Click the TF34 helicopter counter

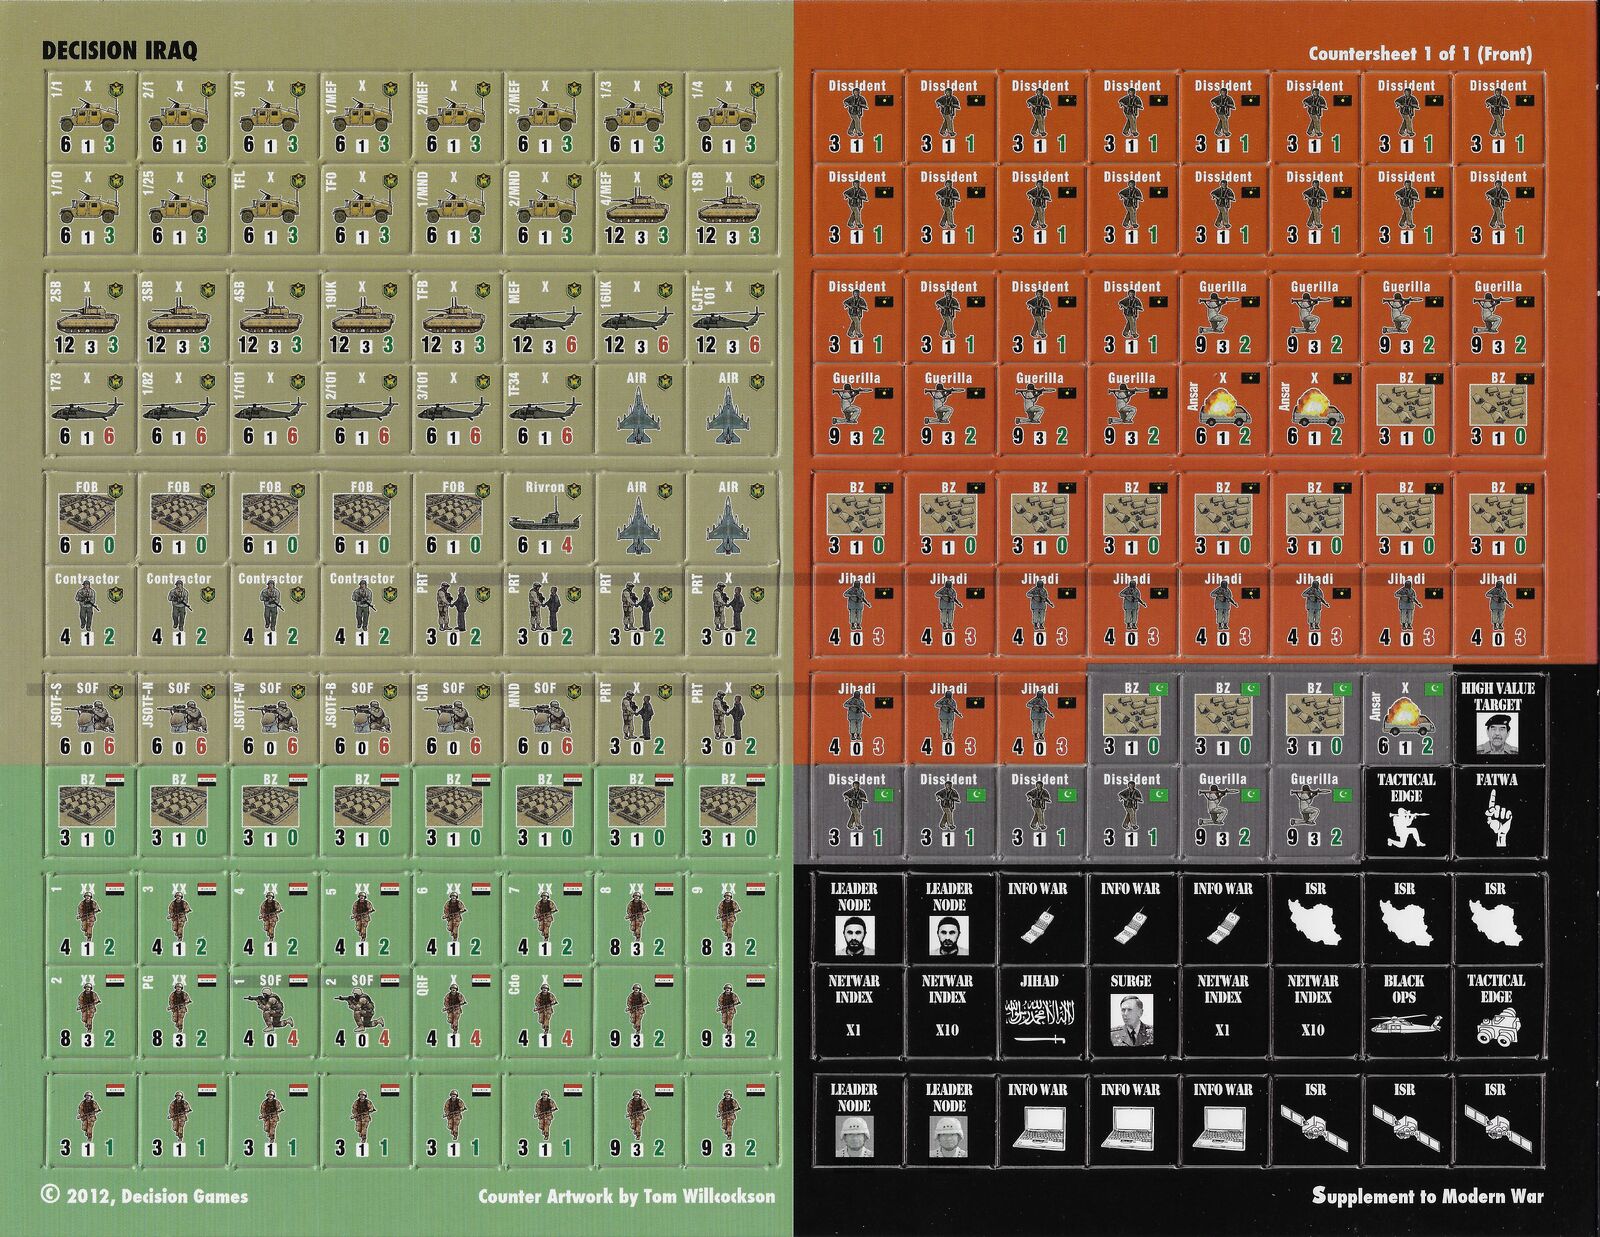[545, 409]
